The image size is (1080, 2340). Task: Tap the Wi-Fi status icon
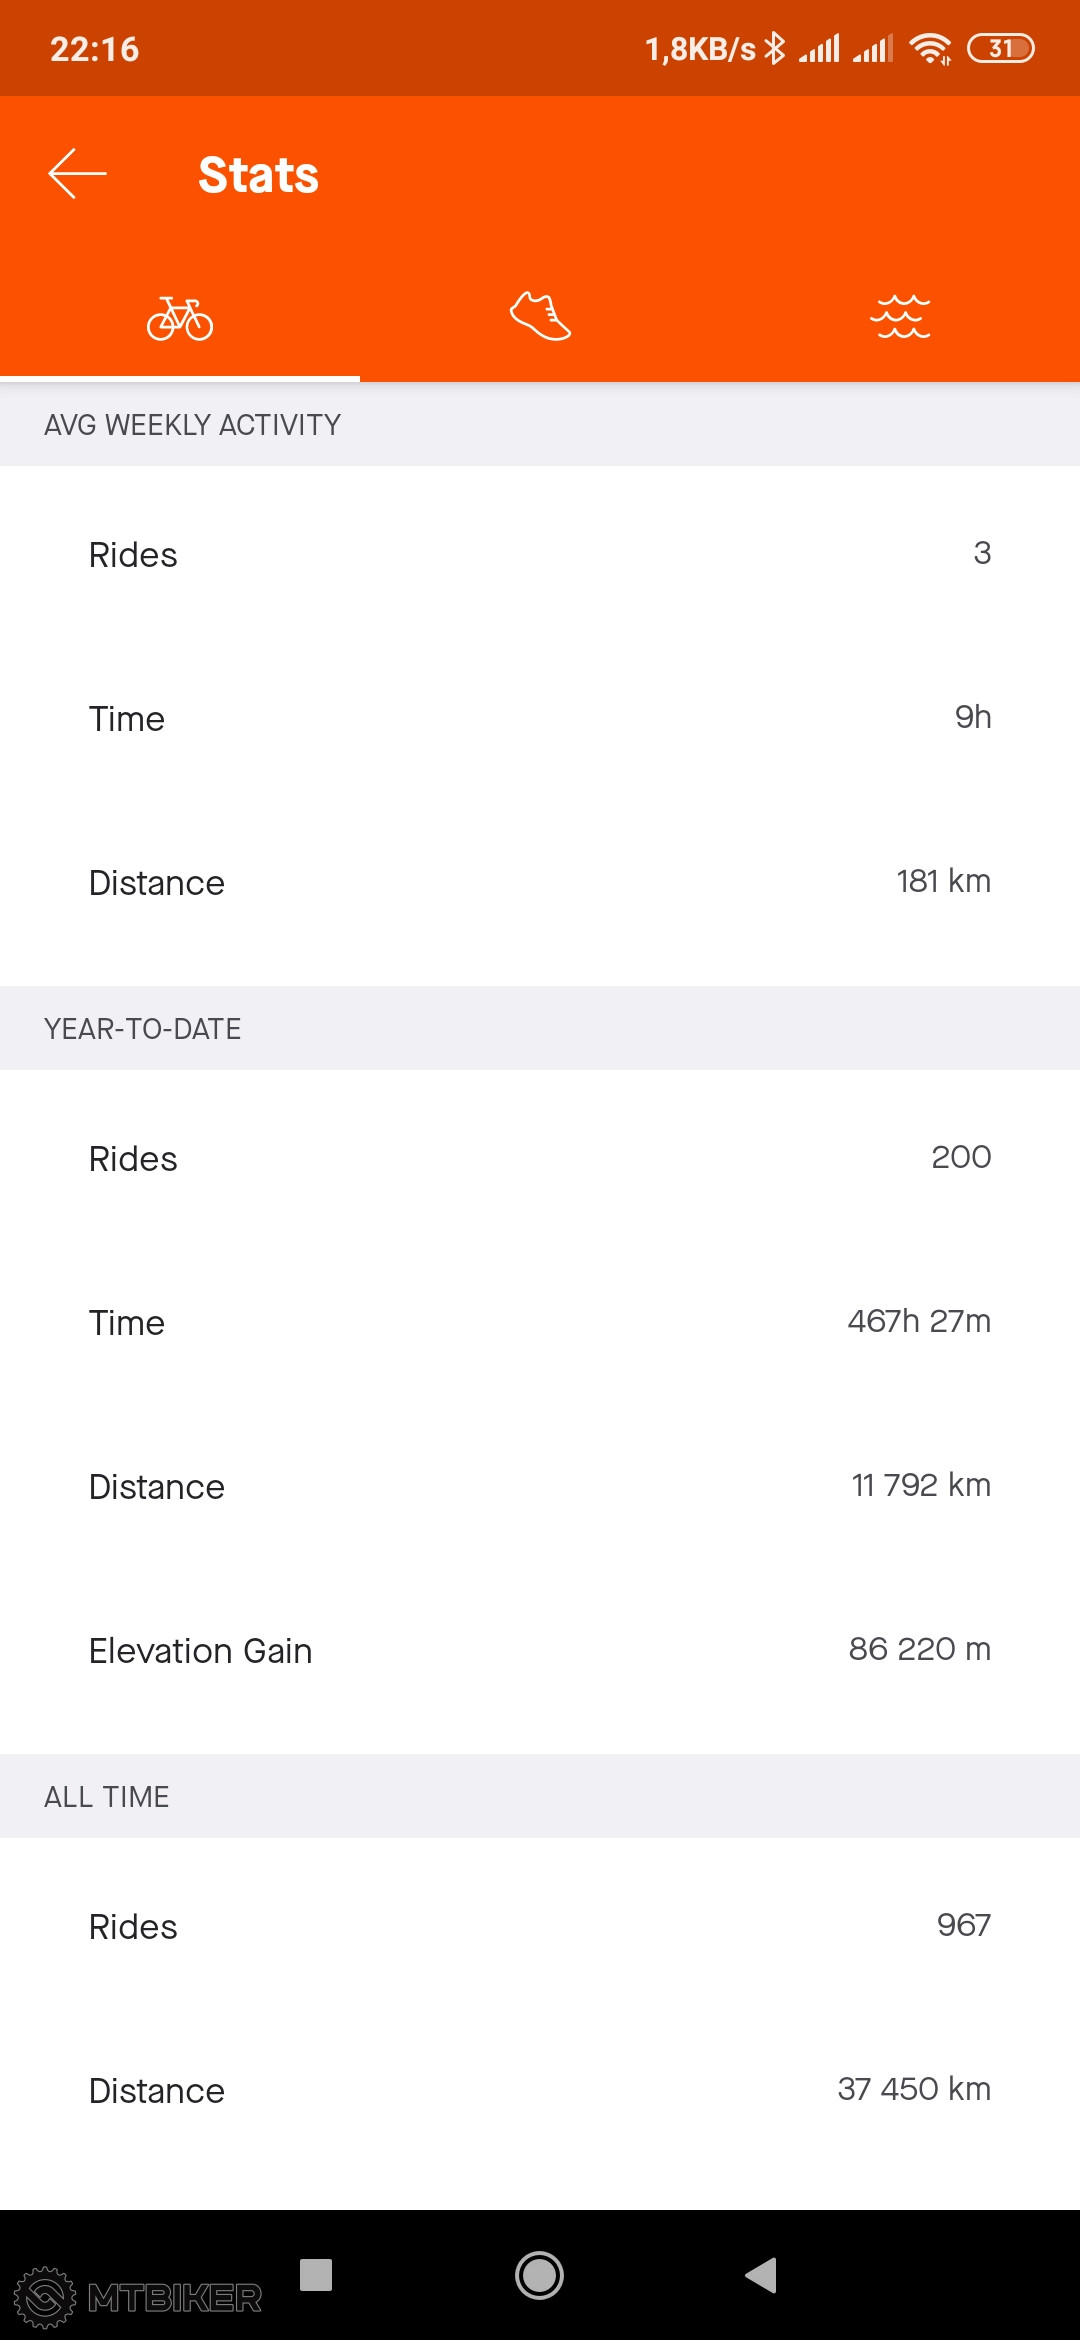(x=930, y=48)
